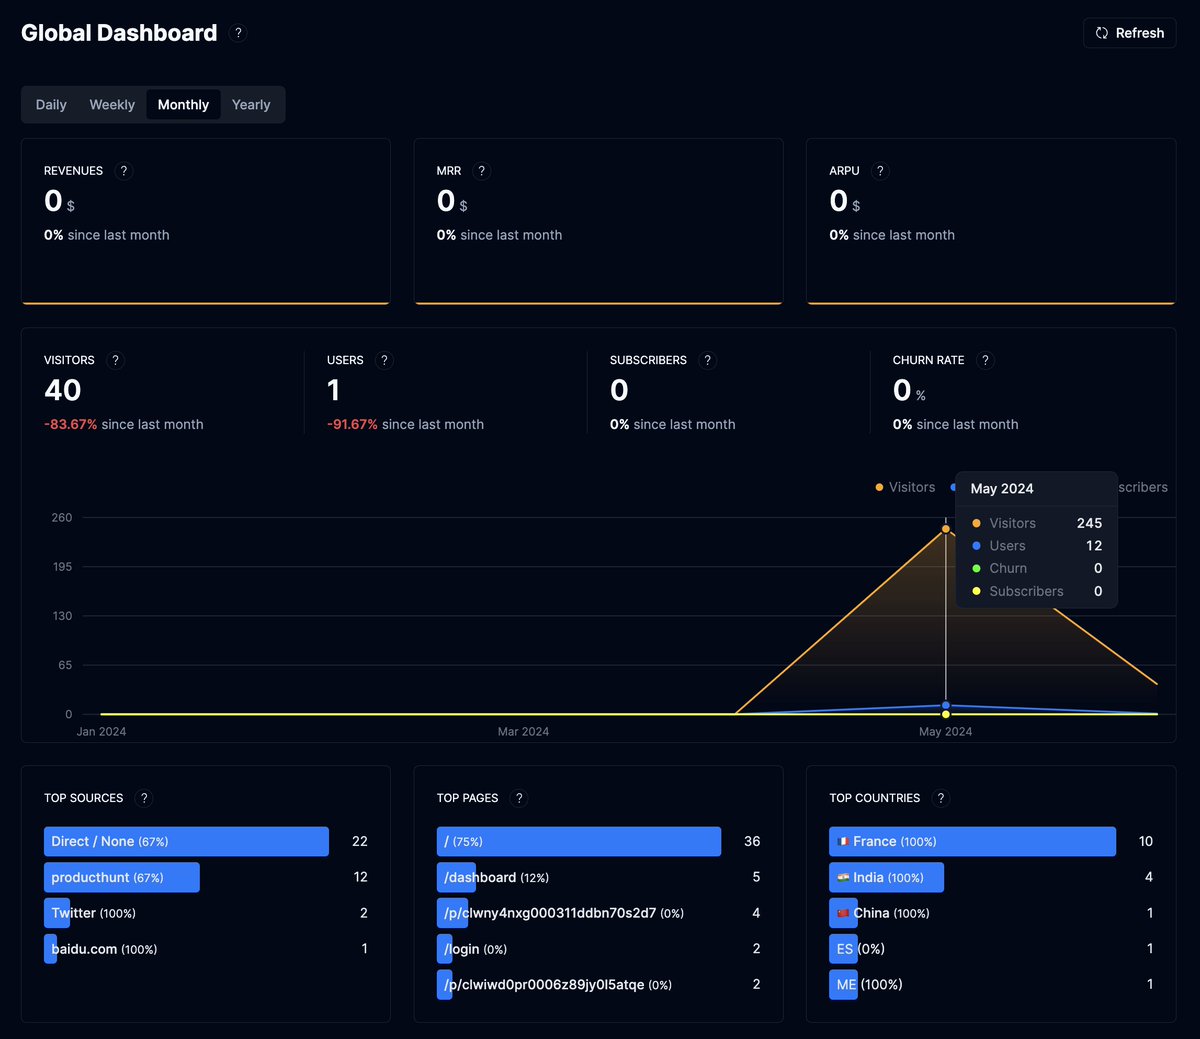Click the Mar 2024 x-axis label

523,732
